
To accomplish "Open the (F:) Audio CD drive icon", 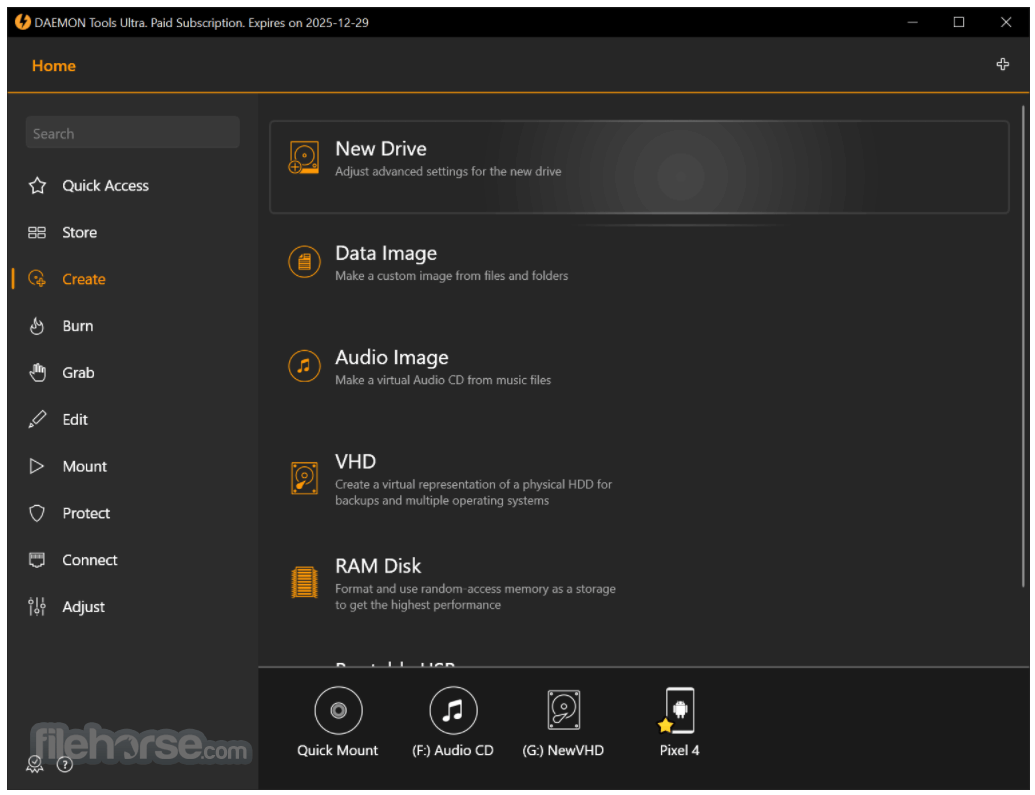I will (x=453, y=710).
